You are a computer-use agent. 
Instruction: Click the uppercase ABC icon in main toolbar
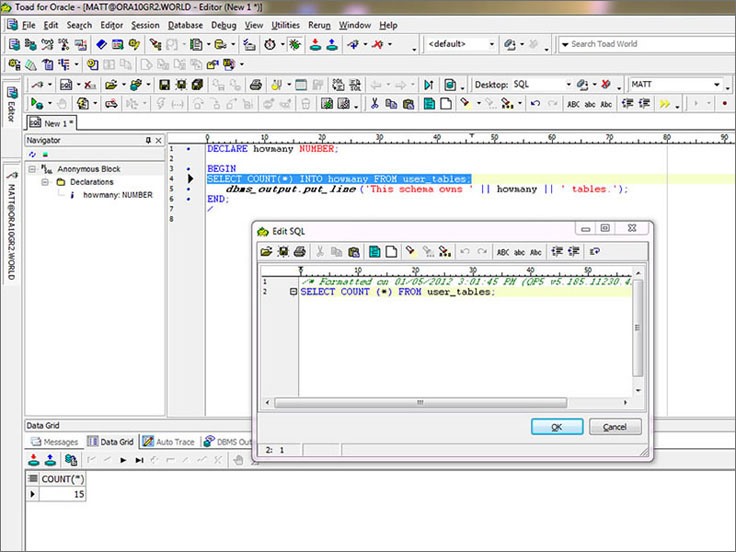click(573, 104)
